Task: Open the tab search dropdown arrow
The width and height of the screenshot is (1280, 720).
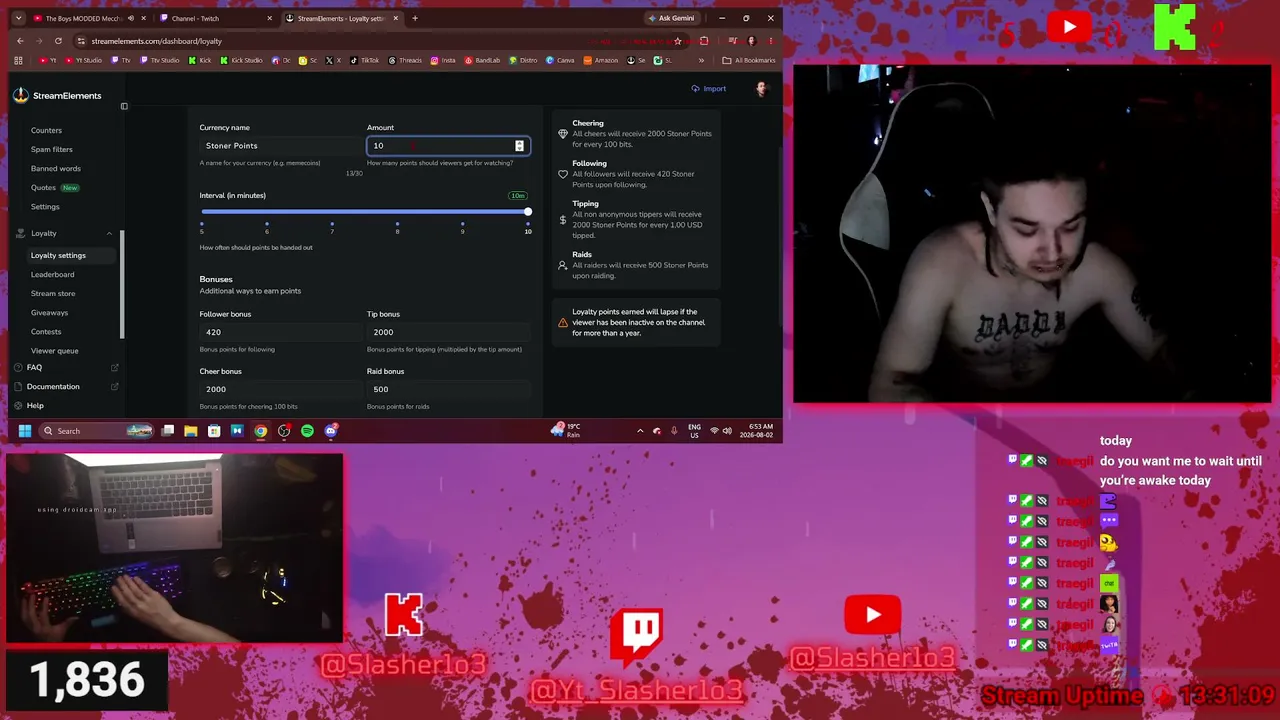Action: 18,18
